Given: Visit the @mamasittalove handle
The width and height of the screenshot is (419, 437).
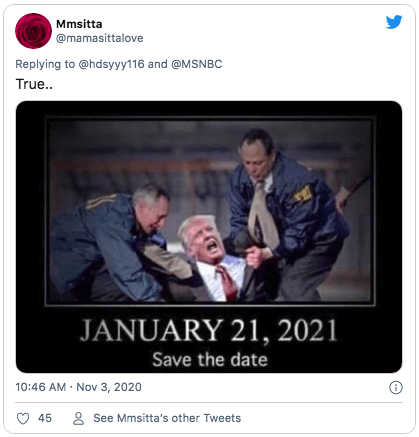Looking at the screenshot, I should pyautogui.click(x=100, y=38).
